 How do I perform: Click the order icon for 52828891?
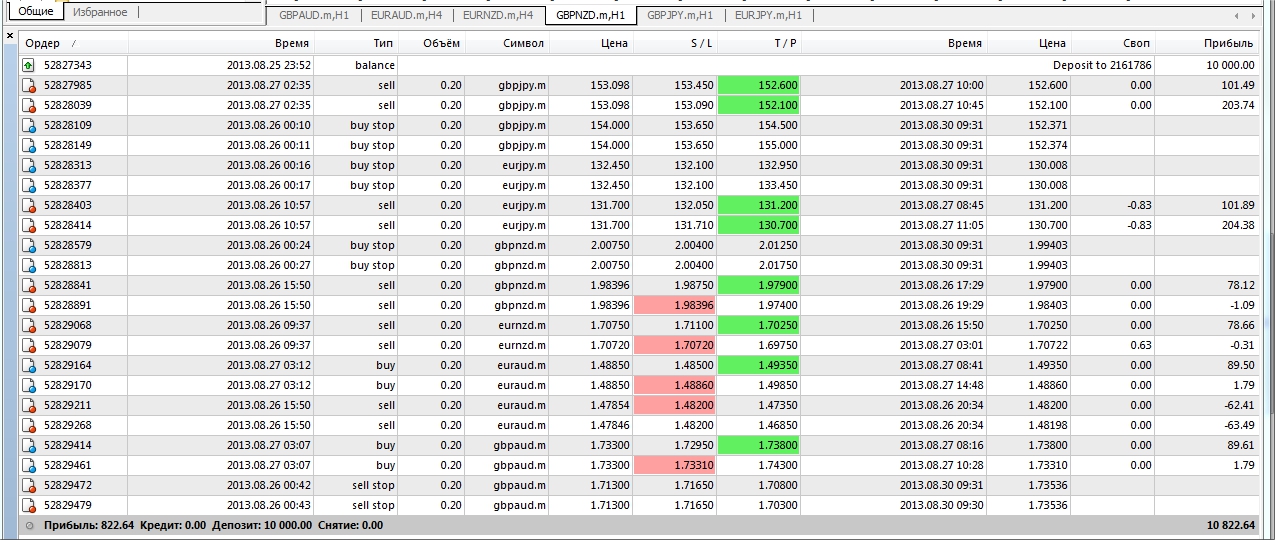(x=30, y=305)
